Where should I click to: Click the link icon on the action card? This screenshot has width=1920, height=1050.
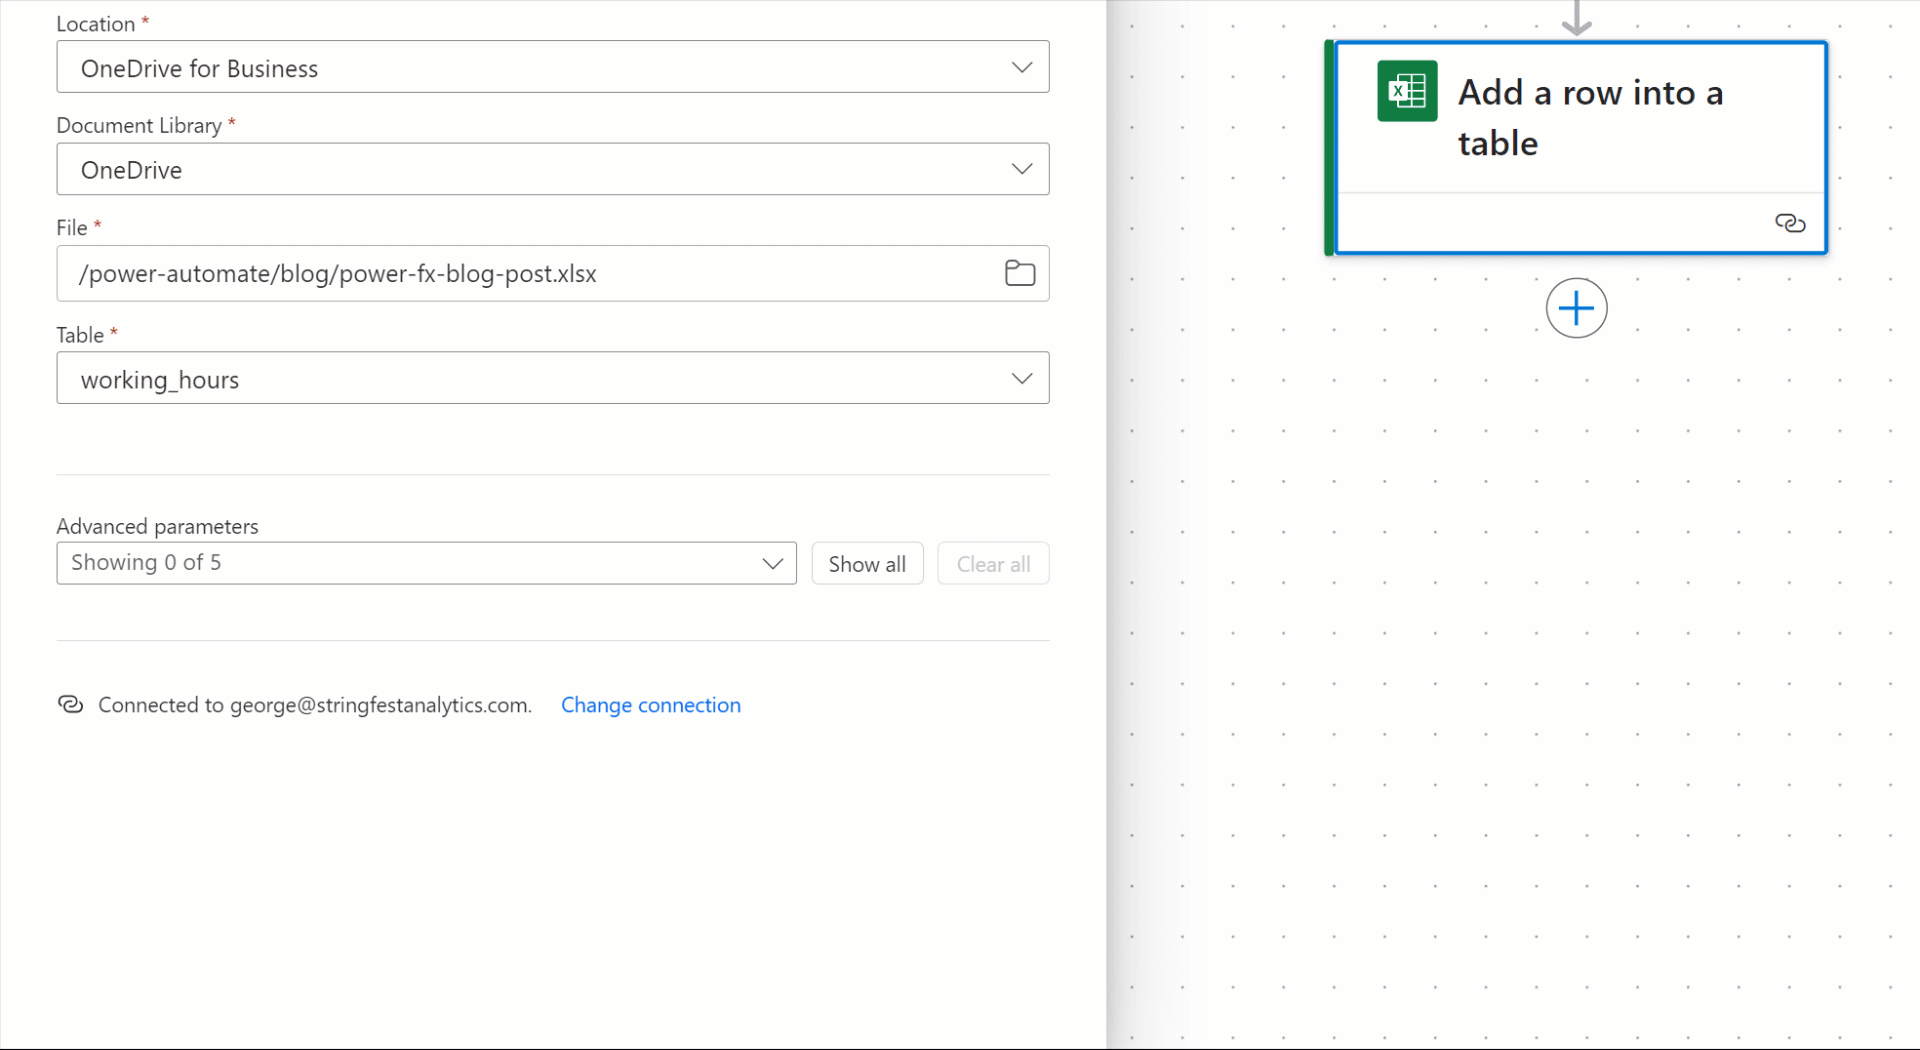coord(1789,223)
